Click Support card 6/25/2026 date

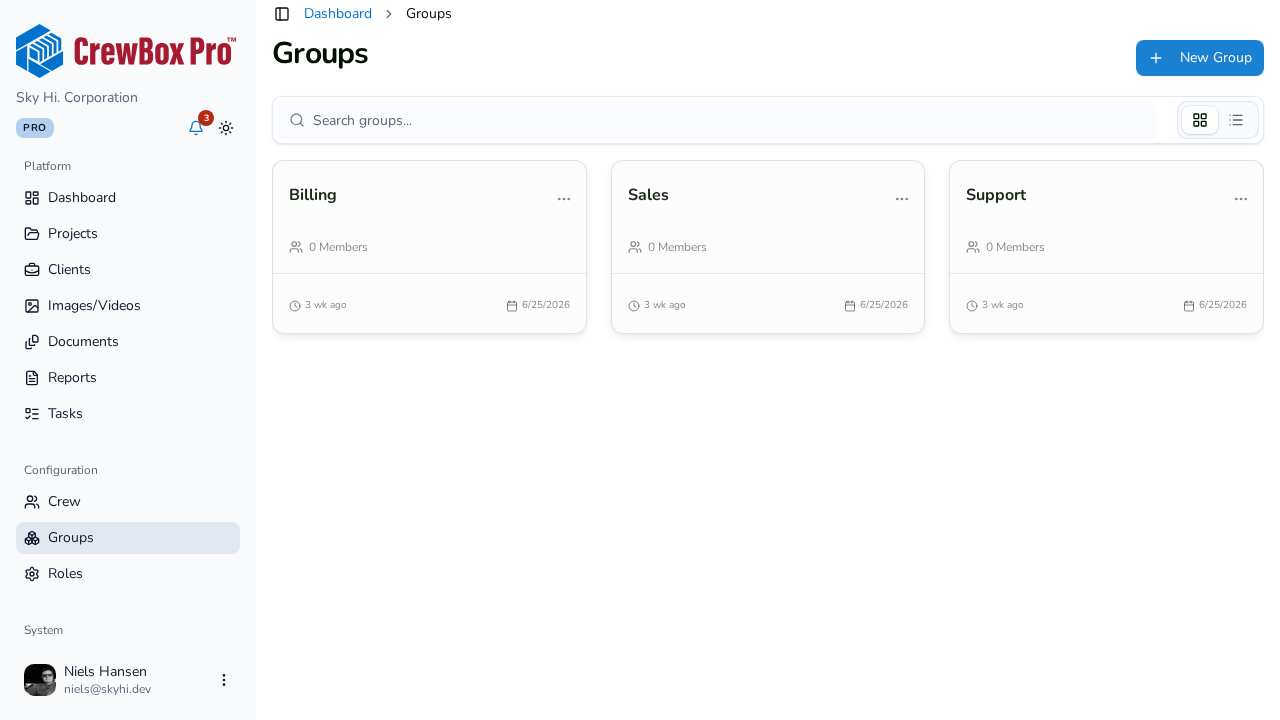[x=1223, y=305]
